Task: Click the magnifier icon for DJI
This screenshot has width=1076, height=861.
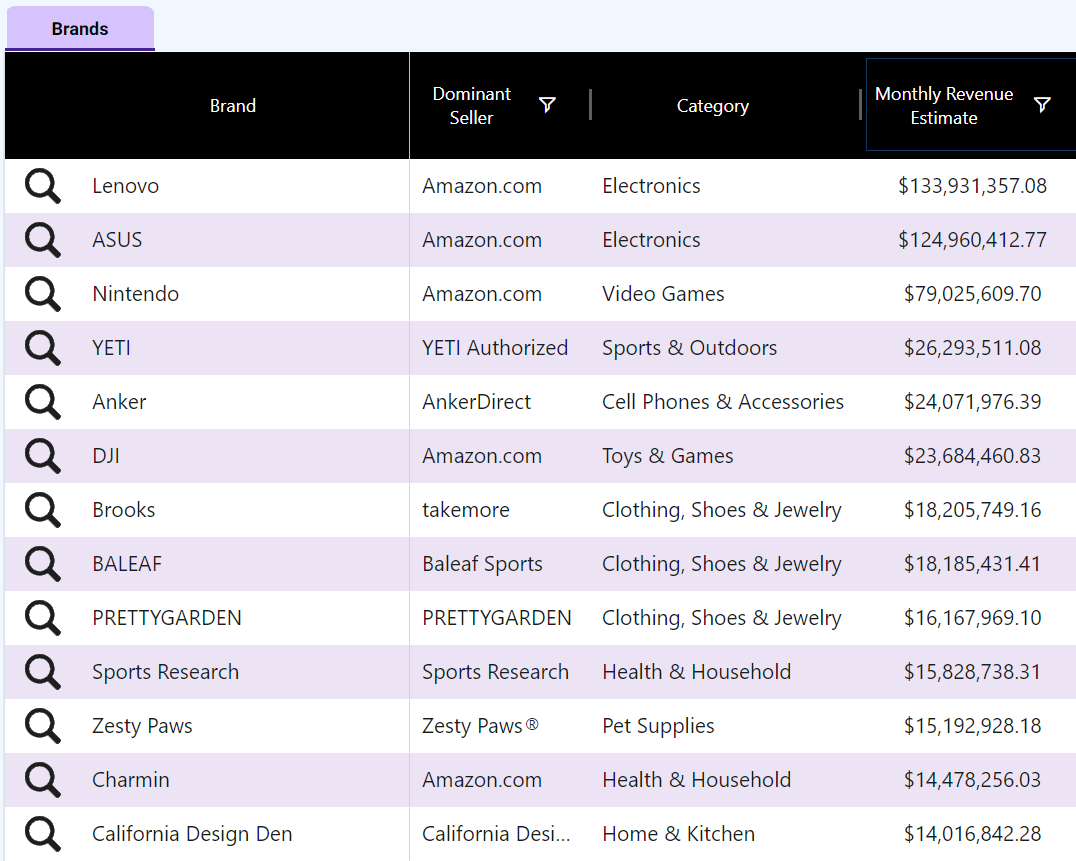Action: [x=43, y=456]
